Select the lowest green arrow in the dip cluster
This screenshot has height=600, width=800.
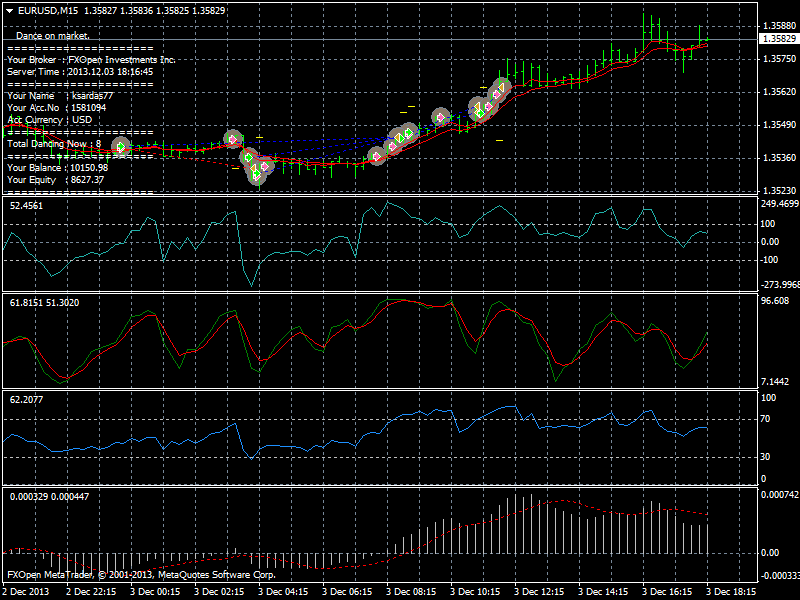tap(257, 174)
